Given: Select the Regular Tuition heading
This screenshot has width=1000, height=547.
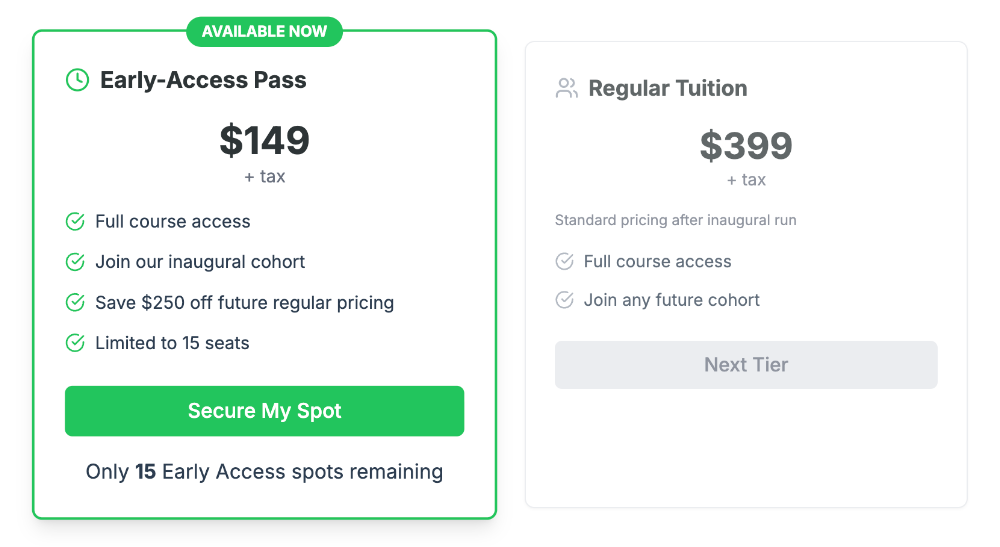Looking at the screenshot, I should pos(668,88).
